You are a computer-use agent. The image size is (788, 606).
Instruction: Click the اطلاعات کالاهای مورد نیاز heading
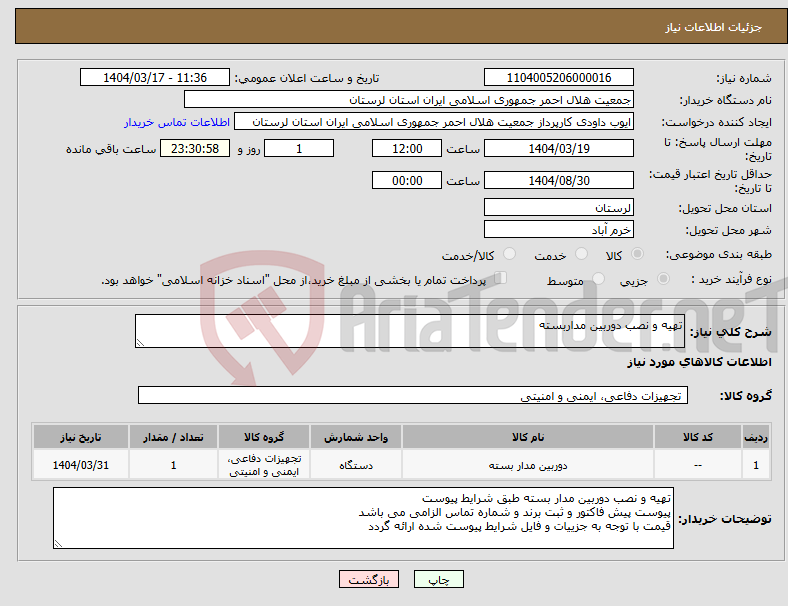699,362
